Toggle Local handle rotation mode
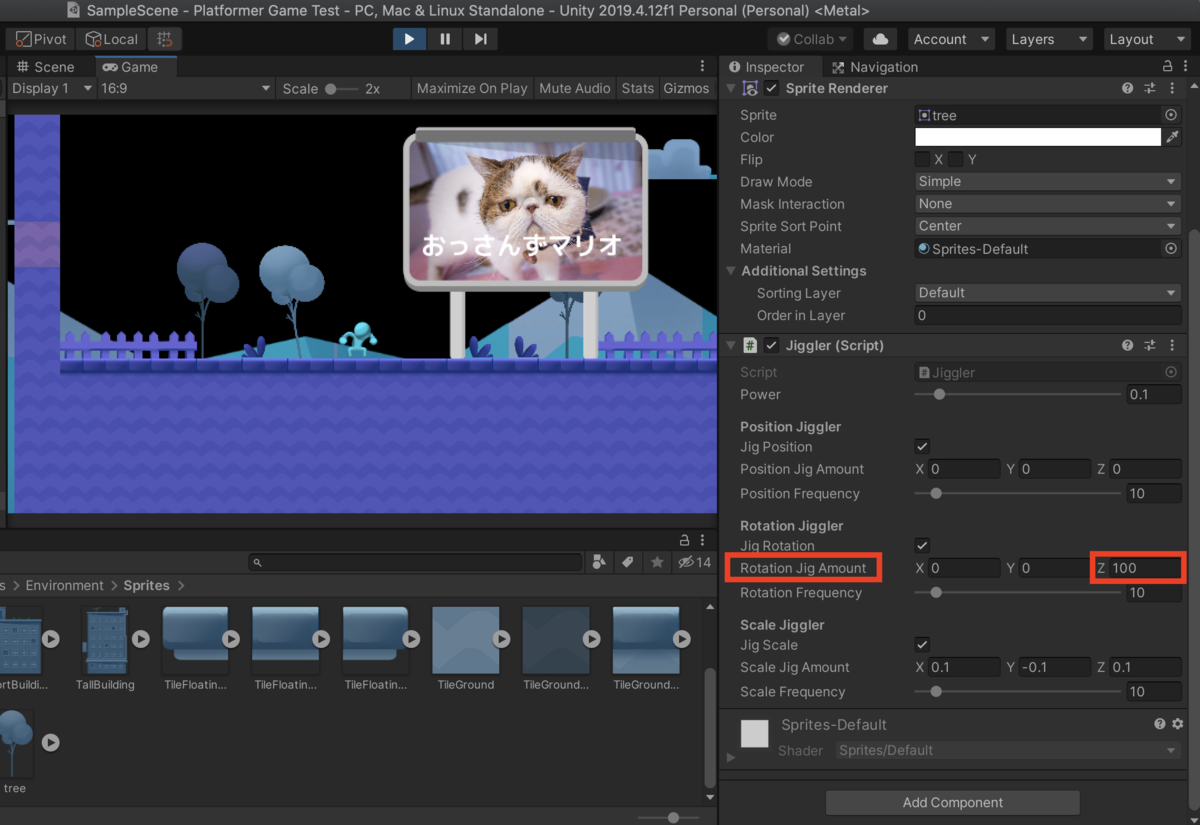The width and height of the screenshot is (1200, 825). [x=111, y=39]
